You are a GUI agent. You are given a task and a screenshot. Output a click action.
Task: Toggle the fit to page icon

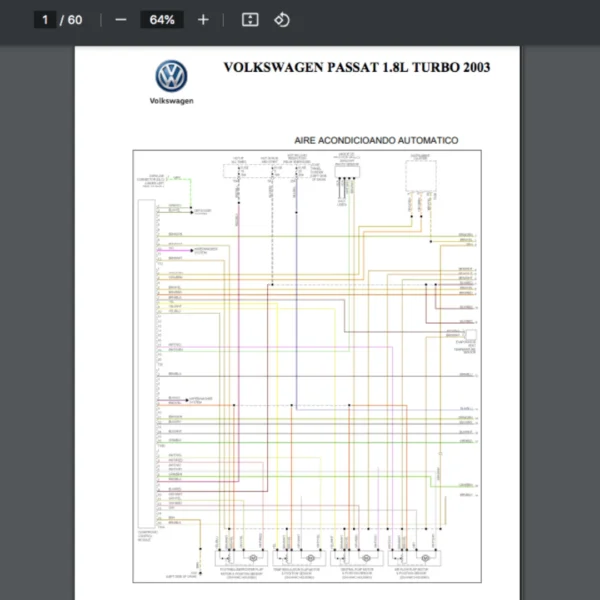pyautogui.click(x=250, y=20)
